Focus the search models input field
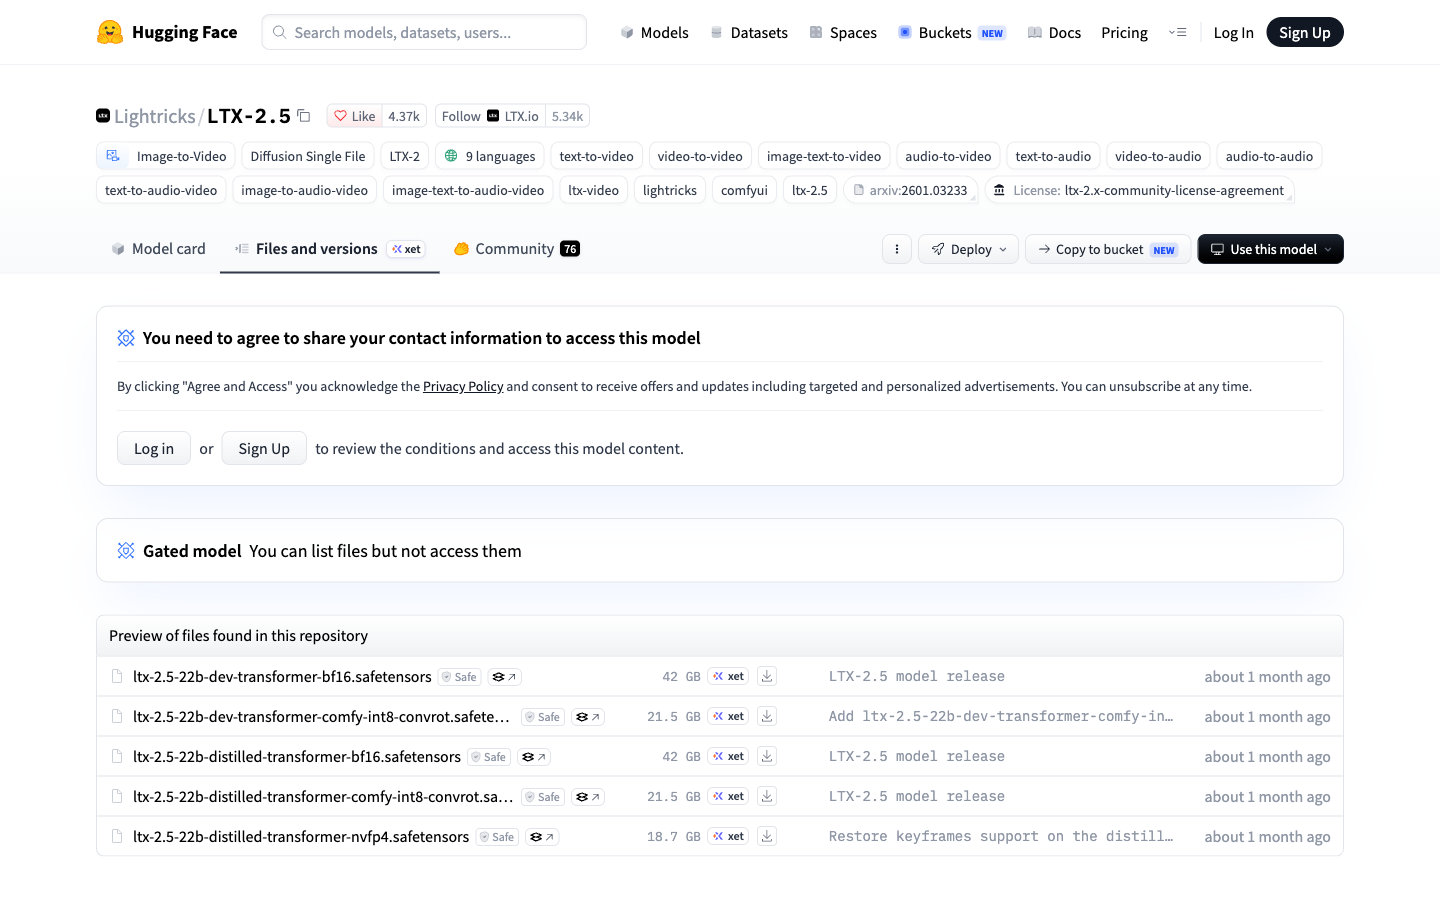This screenshot has height=900, width=1440. click(x=424, y=32)
